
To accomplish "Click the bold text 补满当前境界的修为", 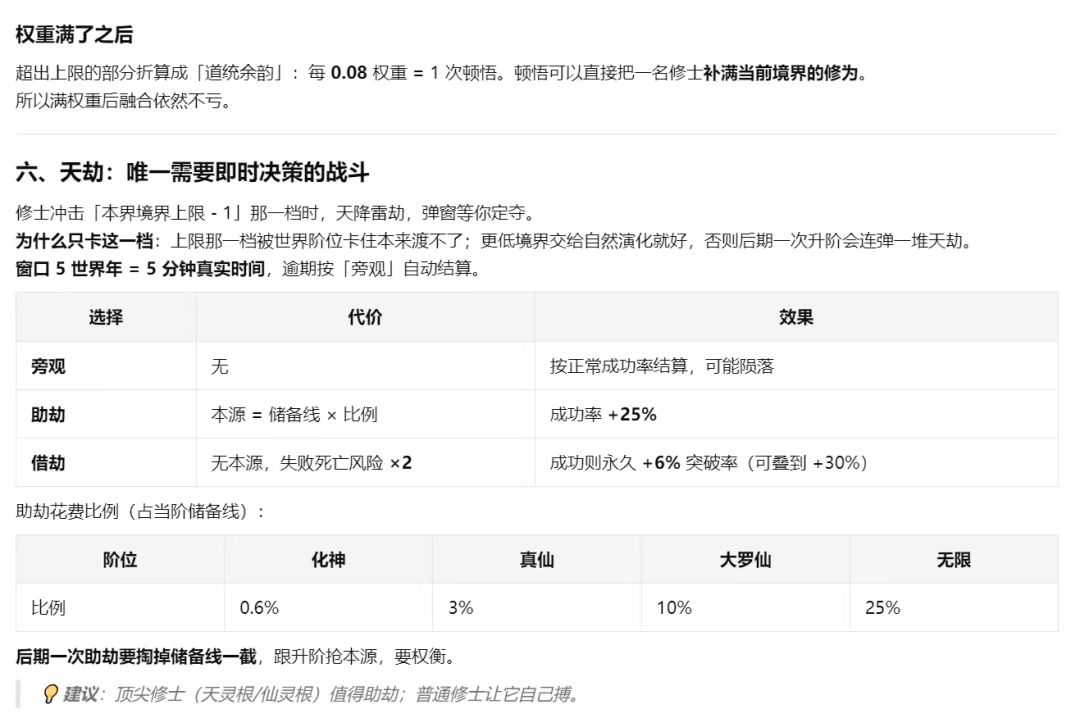I will click(780, 72).
